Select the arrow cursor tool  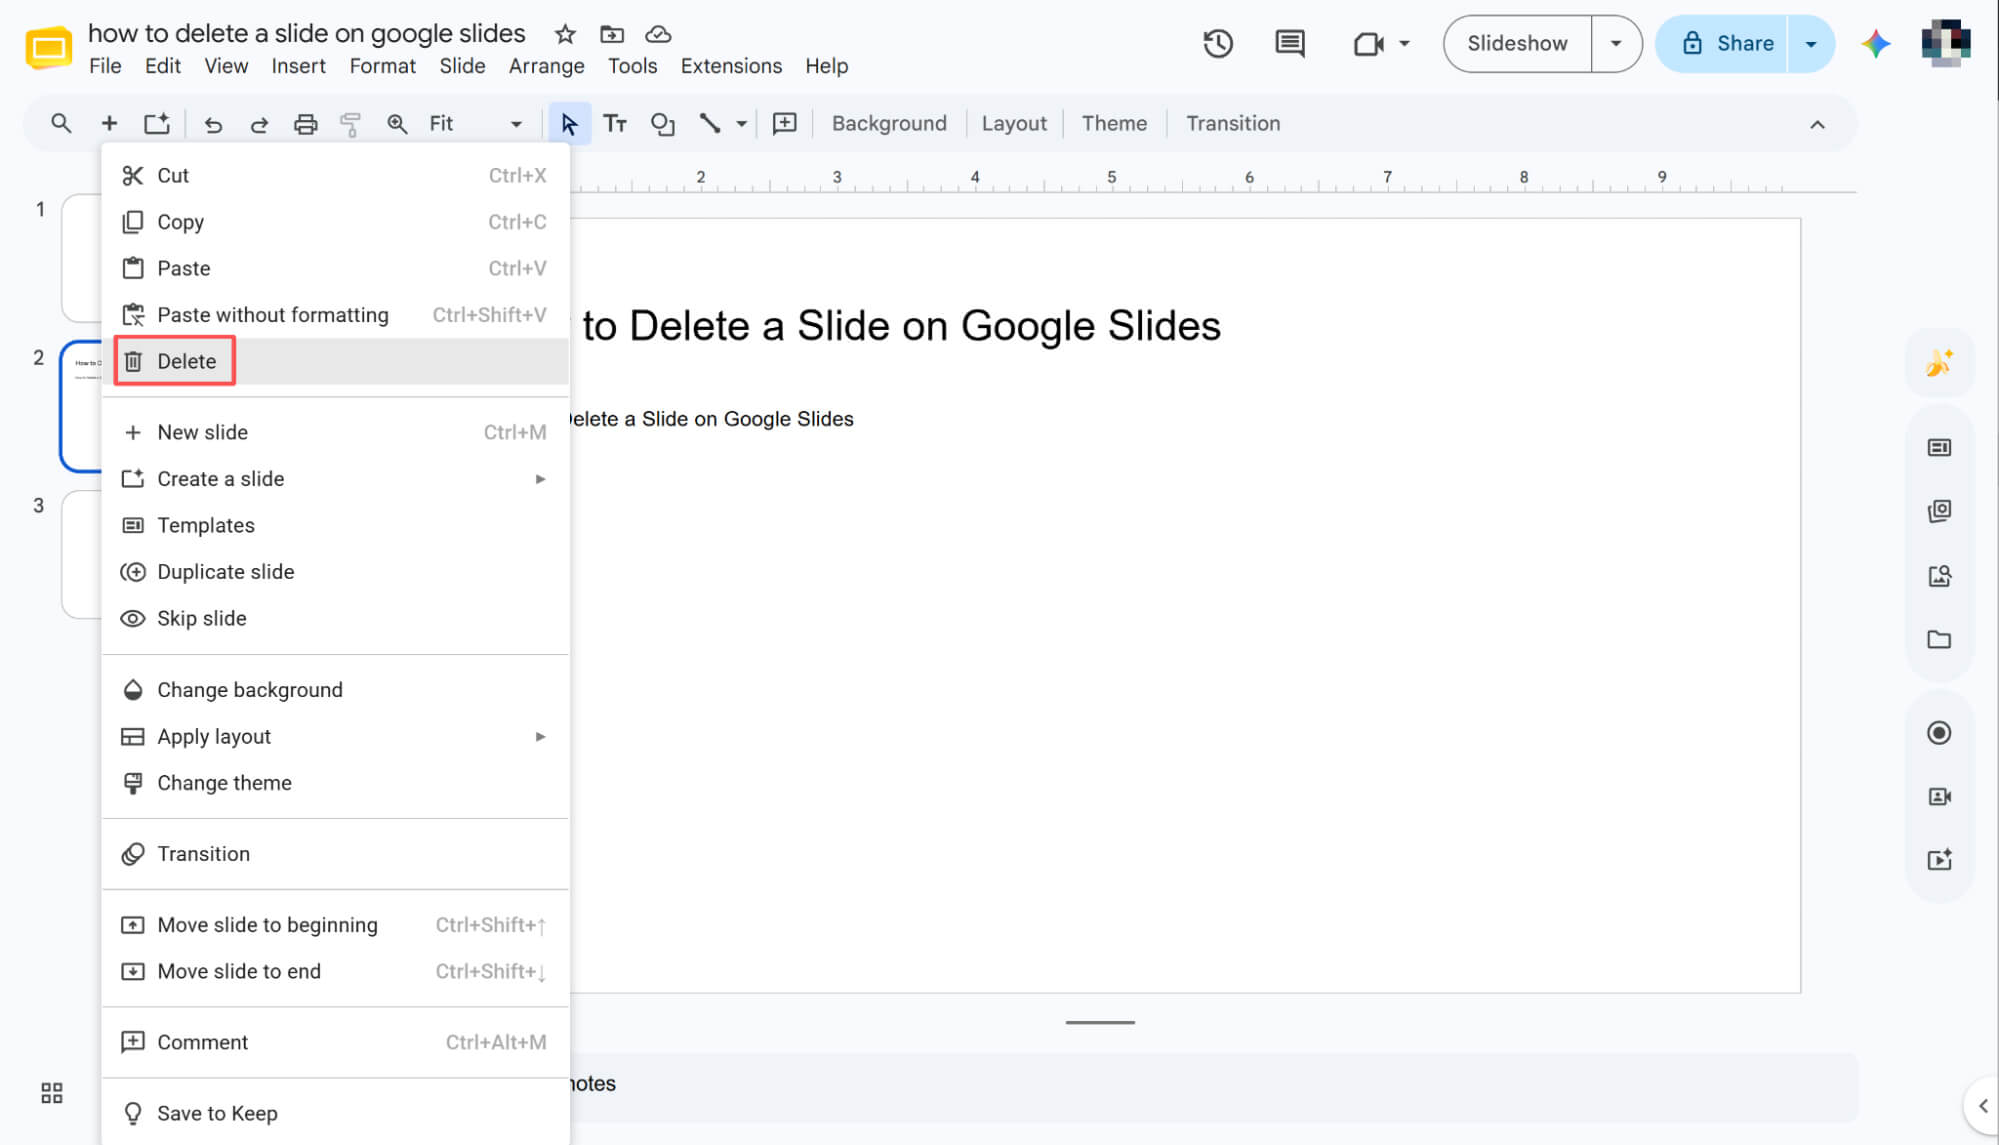(x=569, y=124)
